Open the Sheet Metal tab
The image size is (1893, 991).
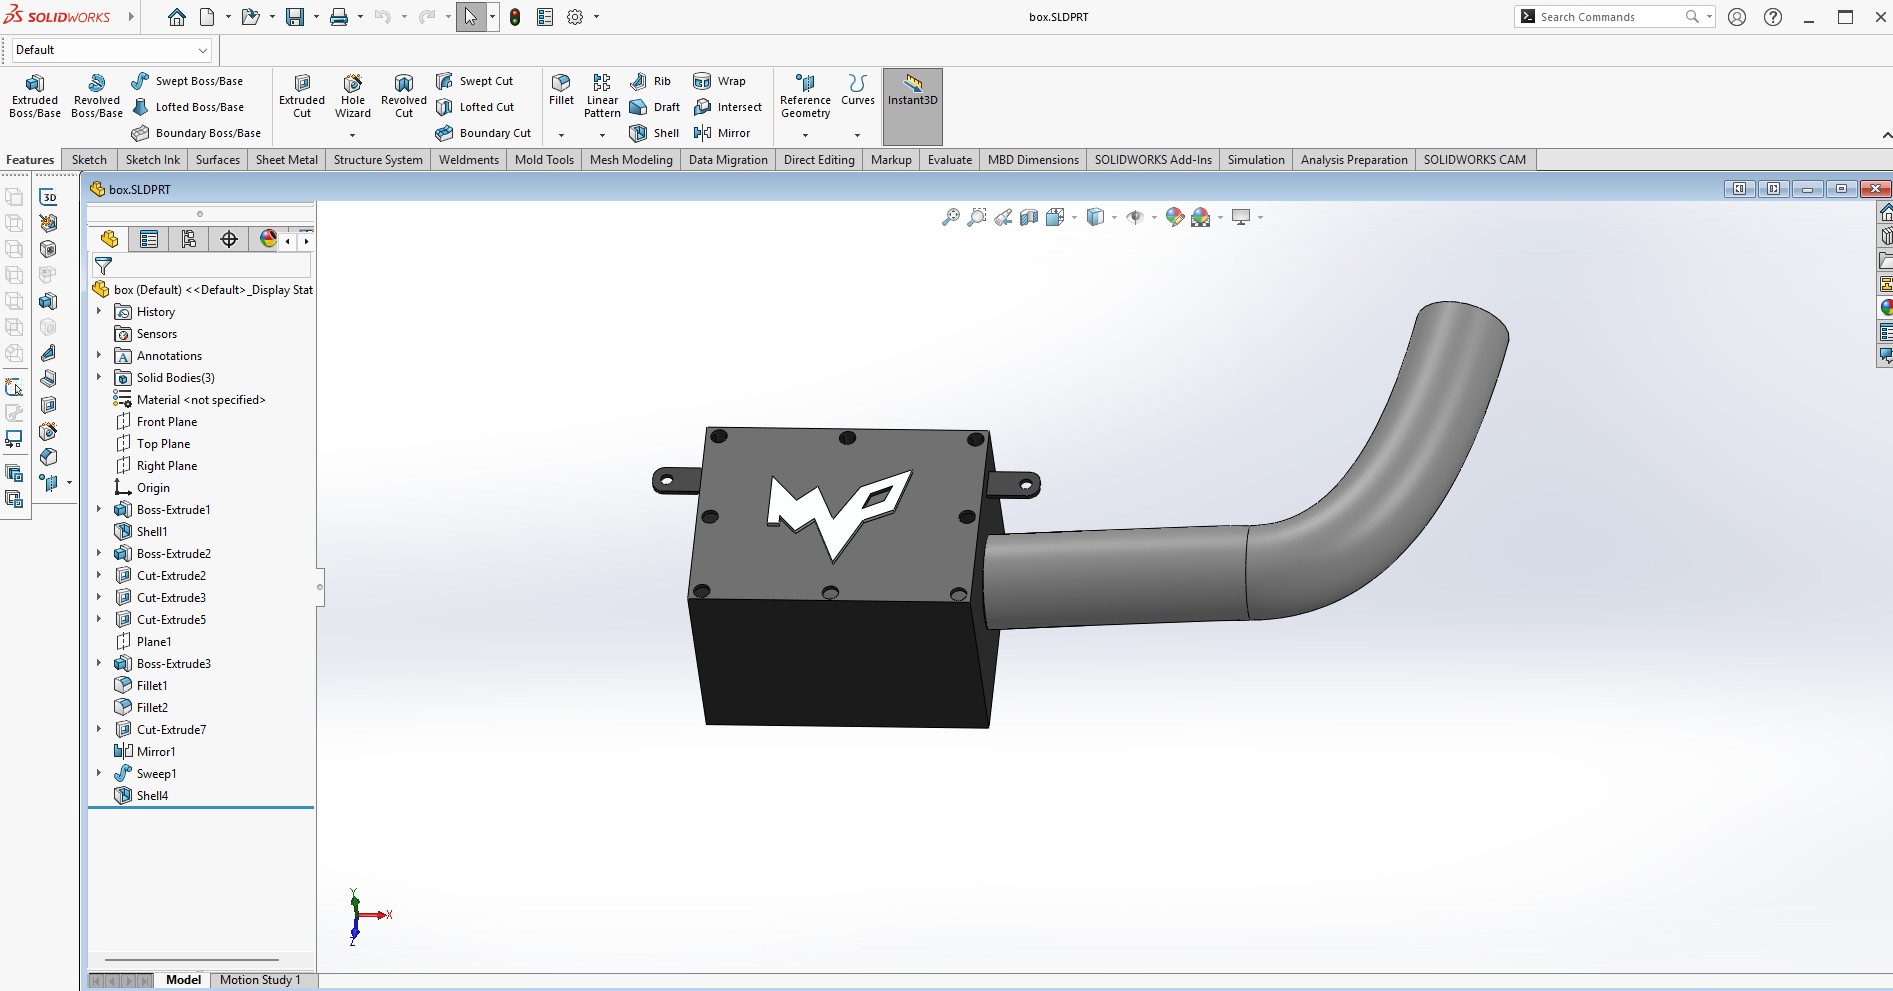287,160
